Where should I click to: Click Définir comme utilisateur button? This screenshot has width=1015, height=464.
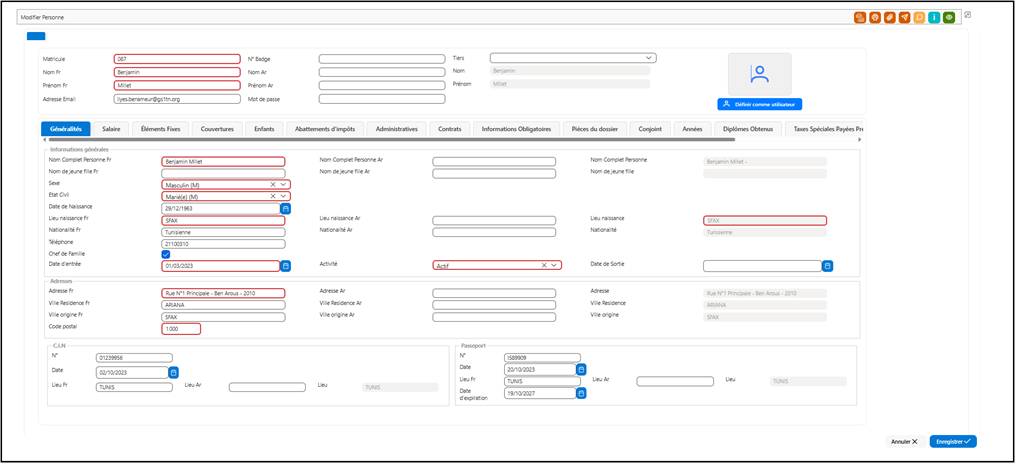[760, 104]
